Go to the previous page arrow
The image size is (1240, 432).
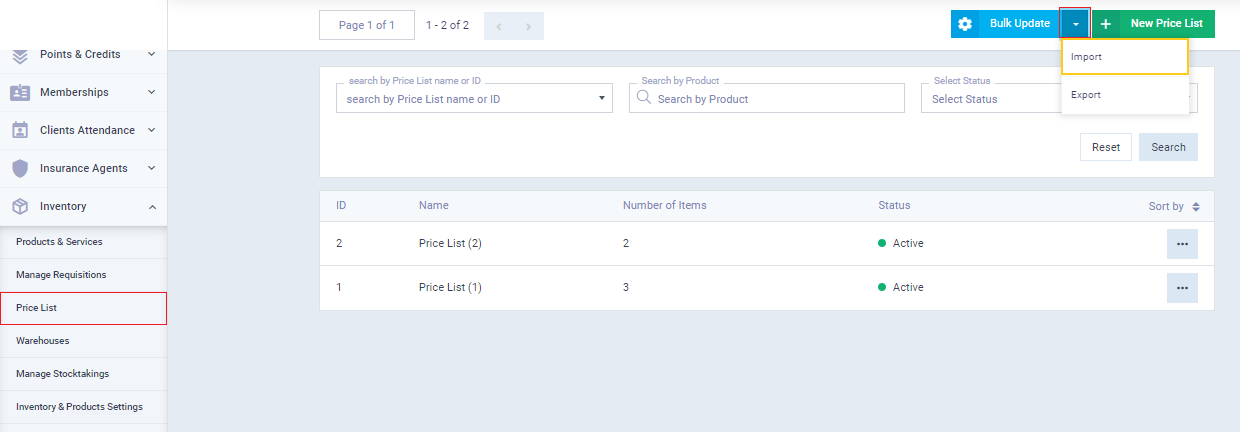[499, 26]
